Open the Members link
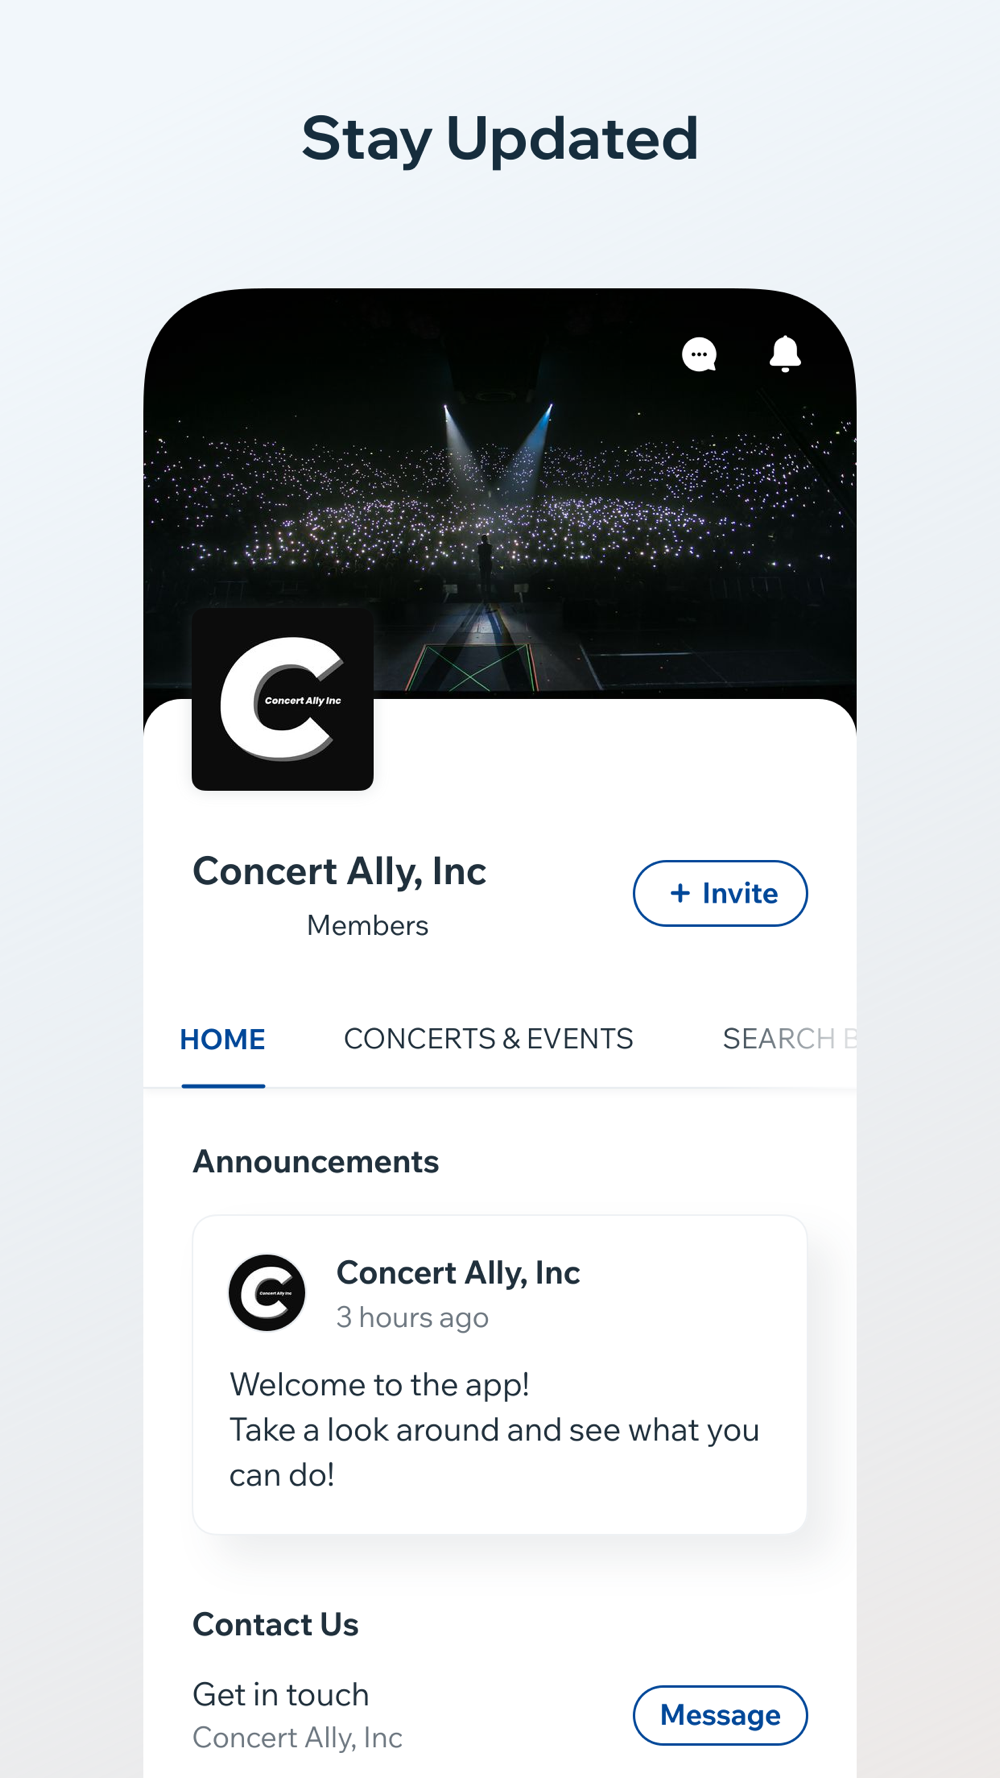 click(367, 926)
